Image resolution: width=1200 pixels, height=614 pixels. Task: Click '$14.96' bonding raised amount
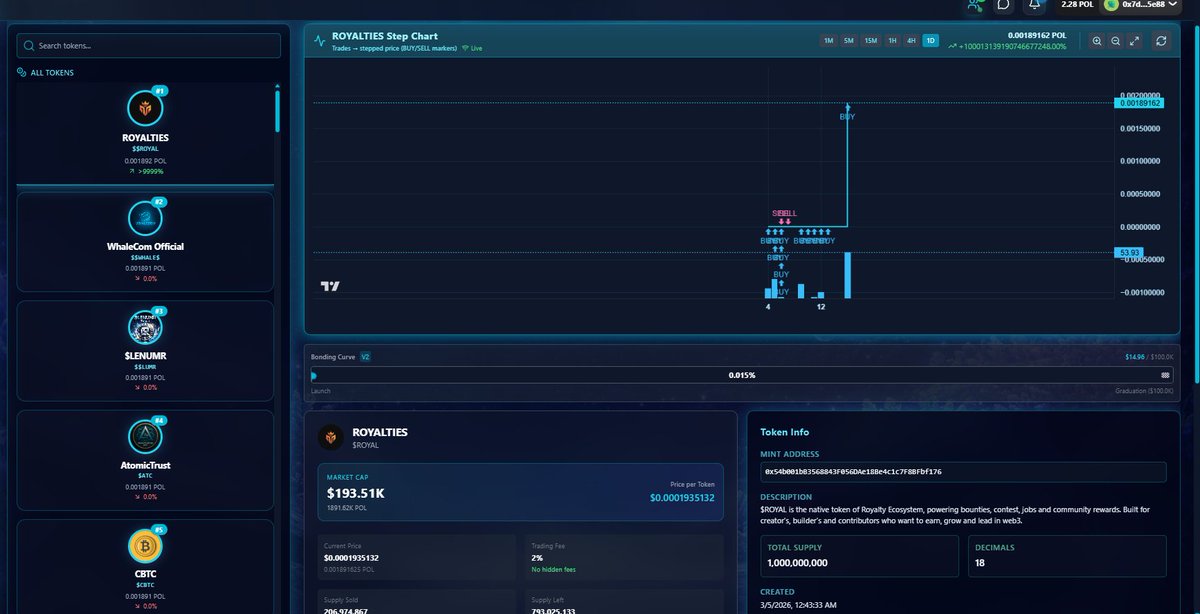1133,356
